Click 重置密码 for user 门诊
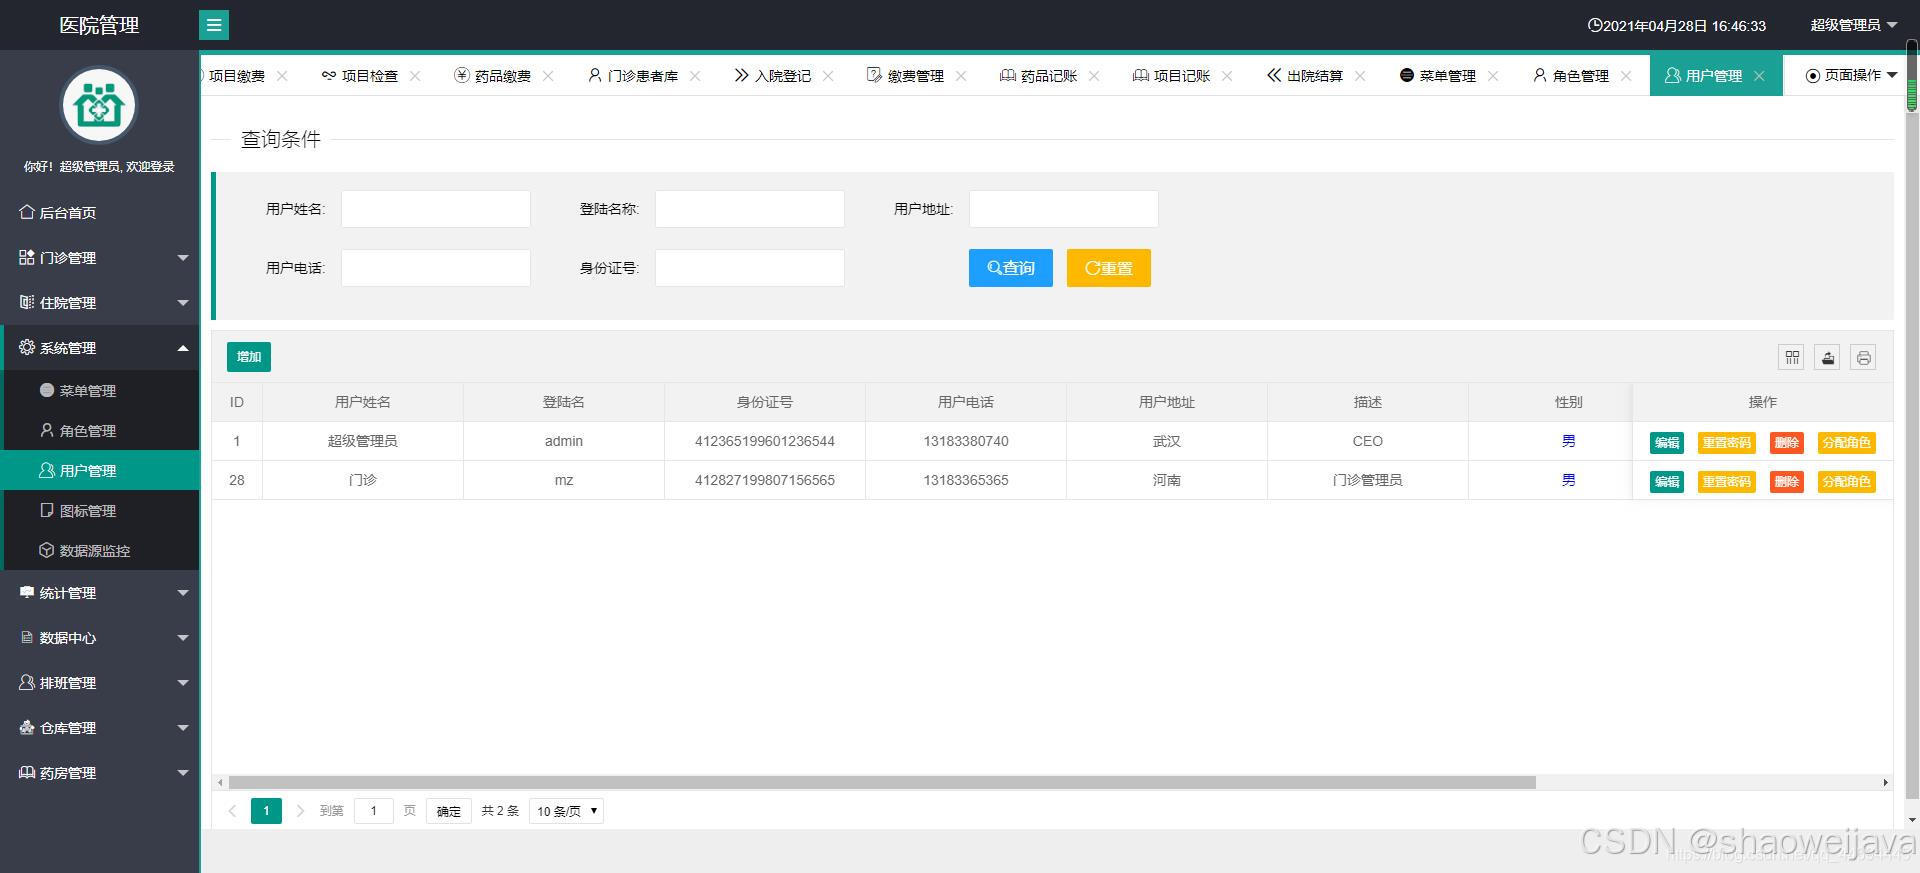This screenshot has height=873, width=1920. 1726,481
